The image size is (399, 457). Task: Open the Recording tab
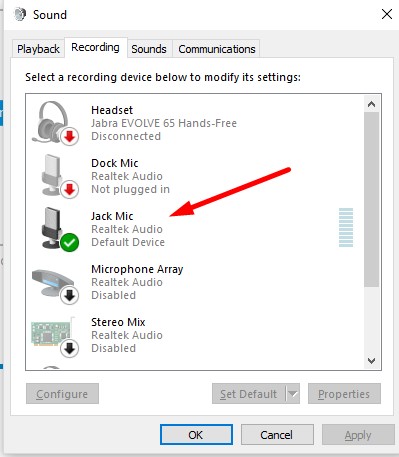click(x=95, y=48)
